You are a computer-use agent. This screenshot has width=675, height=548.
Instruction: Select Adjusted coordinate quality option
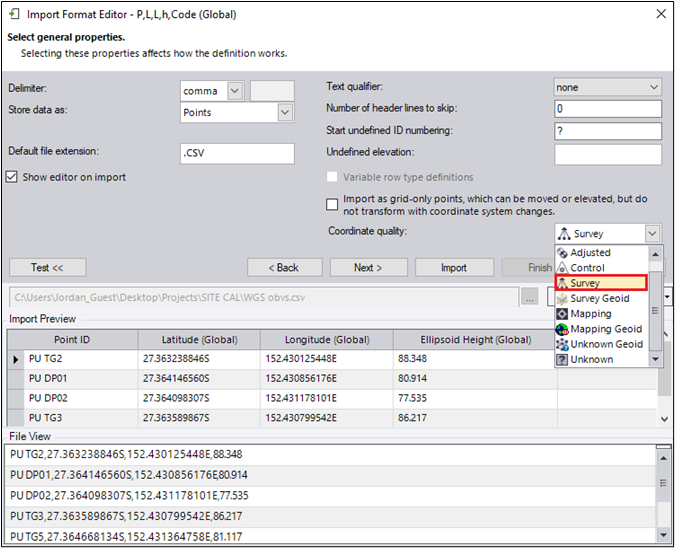click(x=602, y=253)
